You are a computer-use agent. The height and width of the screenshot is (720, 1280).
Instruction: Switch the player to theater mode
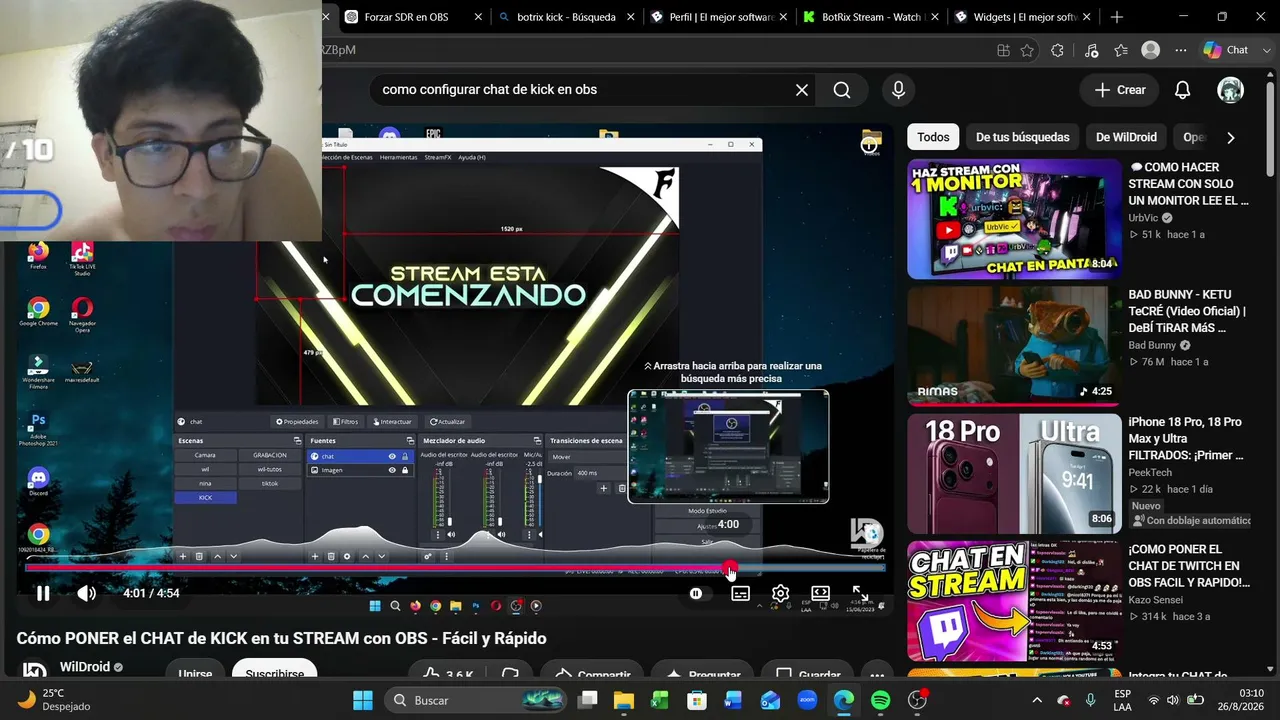pos(821,593)
